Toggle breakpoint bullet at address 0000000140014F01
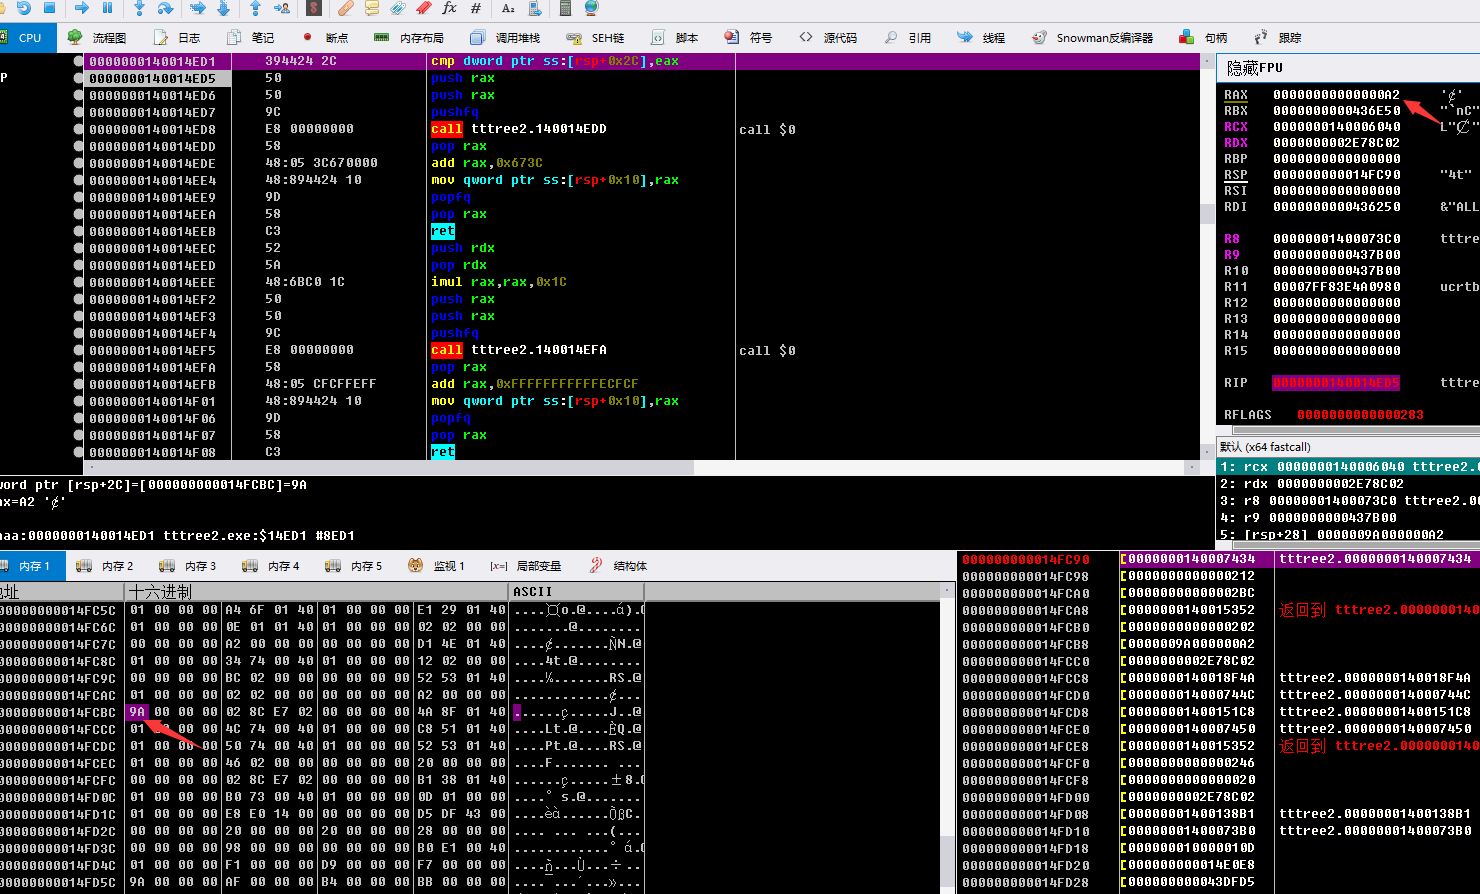 pyautogui.click(x=79, y=401)
